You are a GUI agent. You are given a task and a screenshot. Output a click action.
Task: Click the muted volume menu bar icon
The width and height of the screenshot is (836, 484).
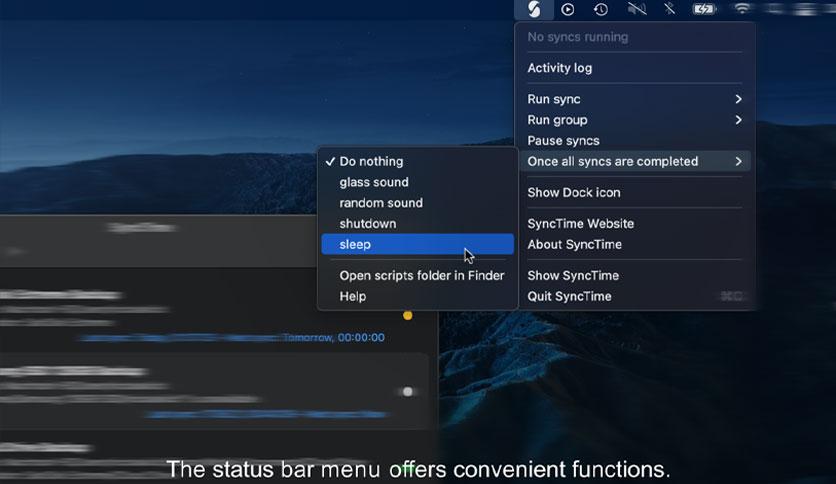637,9
